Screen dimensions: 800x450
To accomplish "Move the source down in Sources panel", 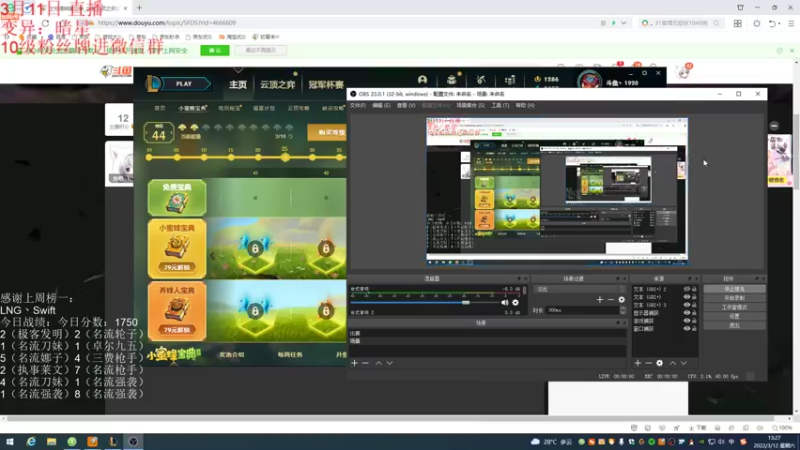I will coord(684,363).
